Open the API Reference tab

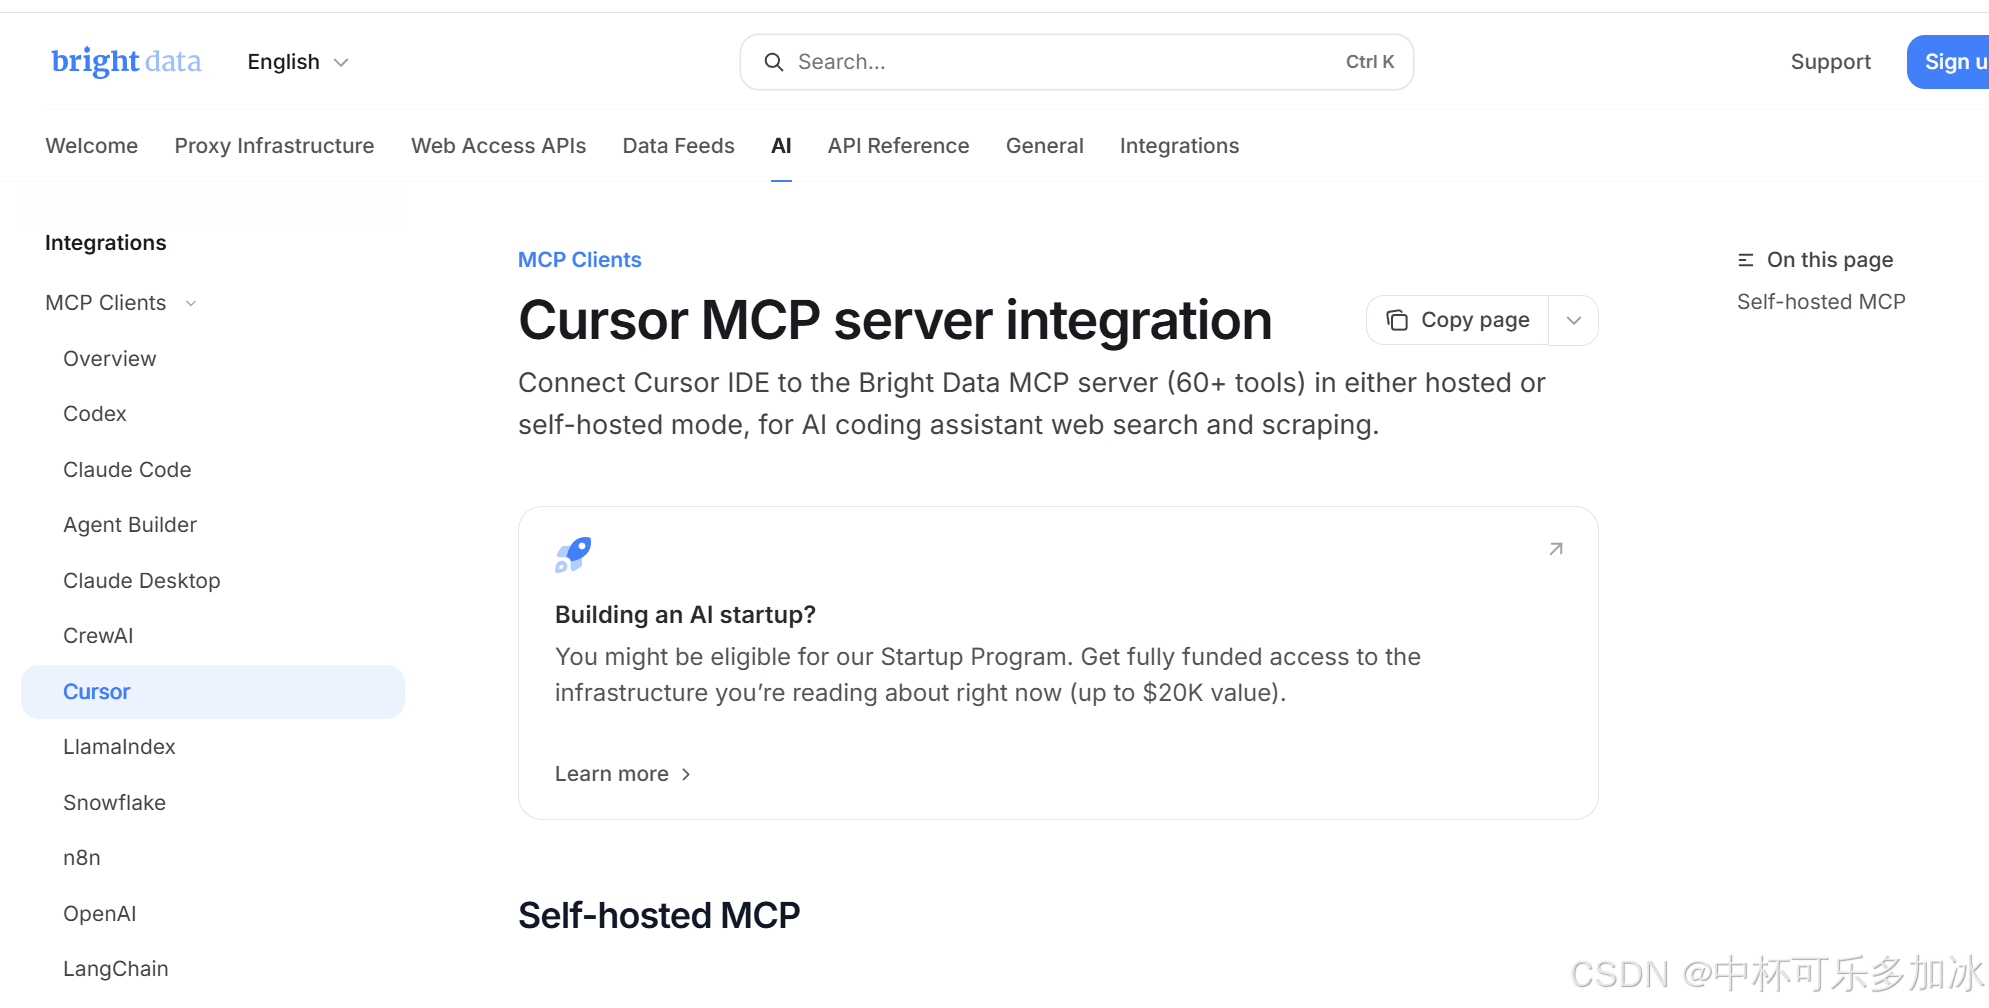pos(899,146)
